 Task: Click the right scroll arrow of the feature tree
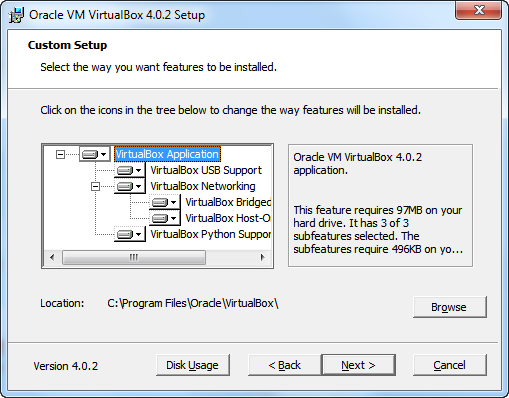[x=263, y=257]
